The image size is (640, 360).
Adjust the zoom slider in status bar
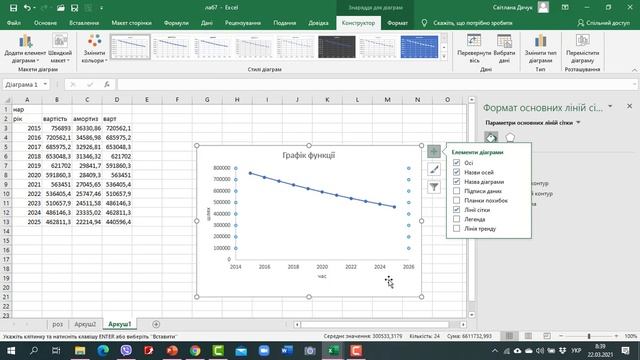tap(589, 336)
